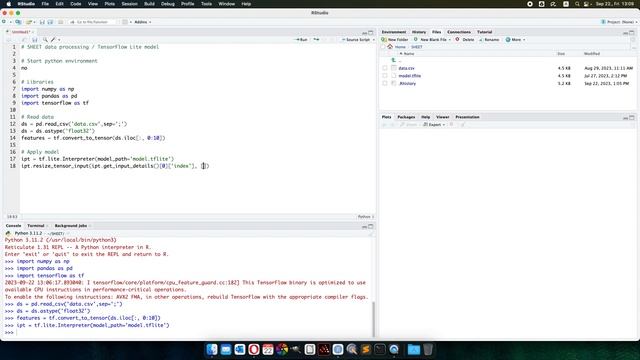The width and height of the screenshot is (640, 360).
Task: Open the Addins dropdown
Action: (143, 22)
